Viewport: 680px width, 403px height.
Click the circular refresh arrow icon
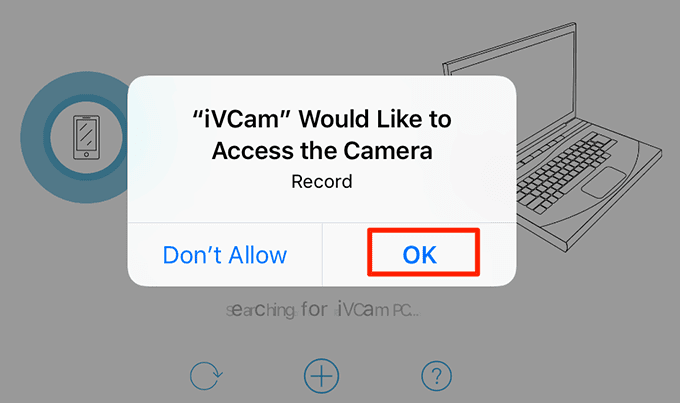pyautogui.click(x=206, y=376)
